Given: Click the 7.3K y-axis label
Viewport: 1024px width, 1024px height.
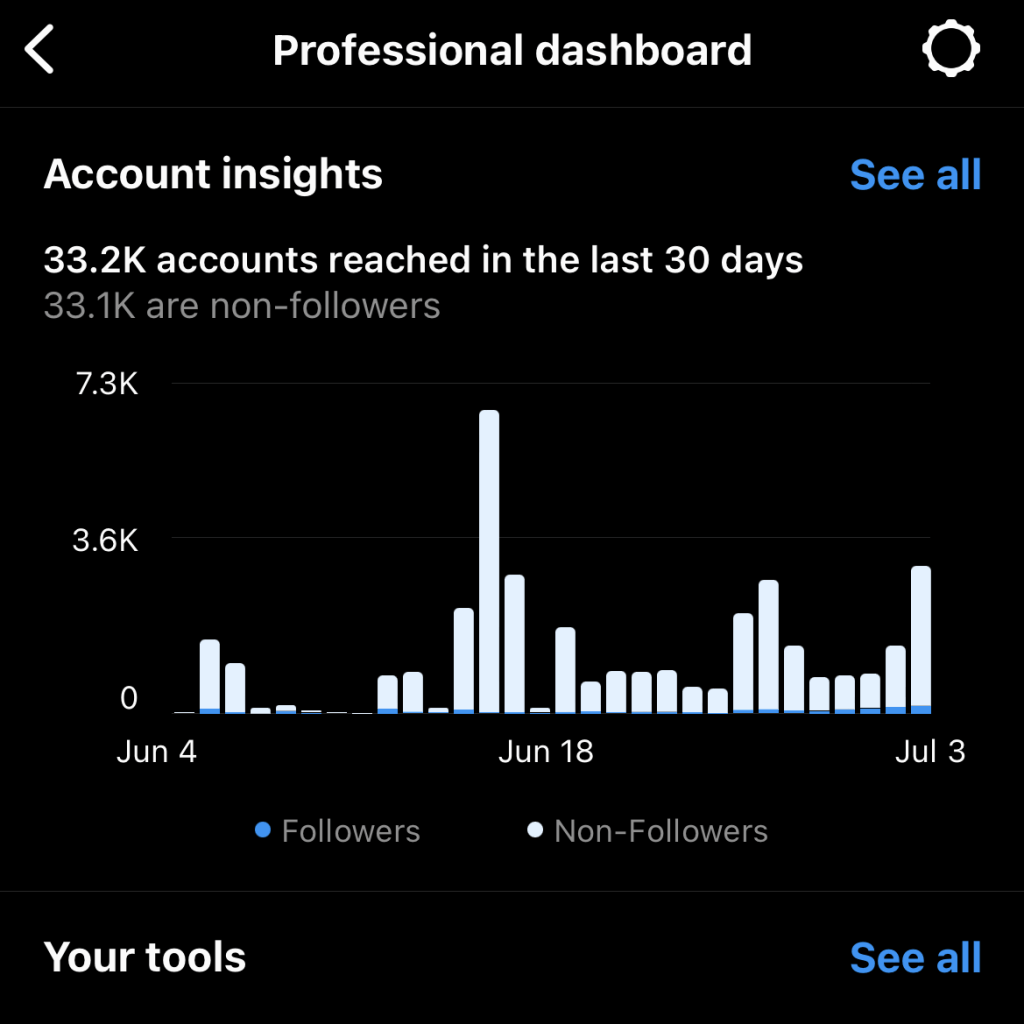Looking at the screenshot, I should pyautogui.click(x=107, y=384).
